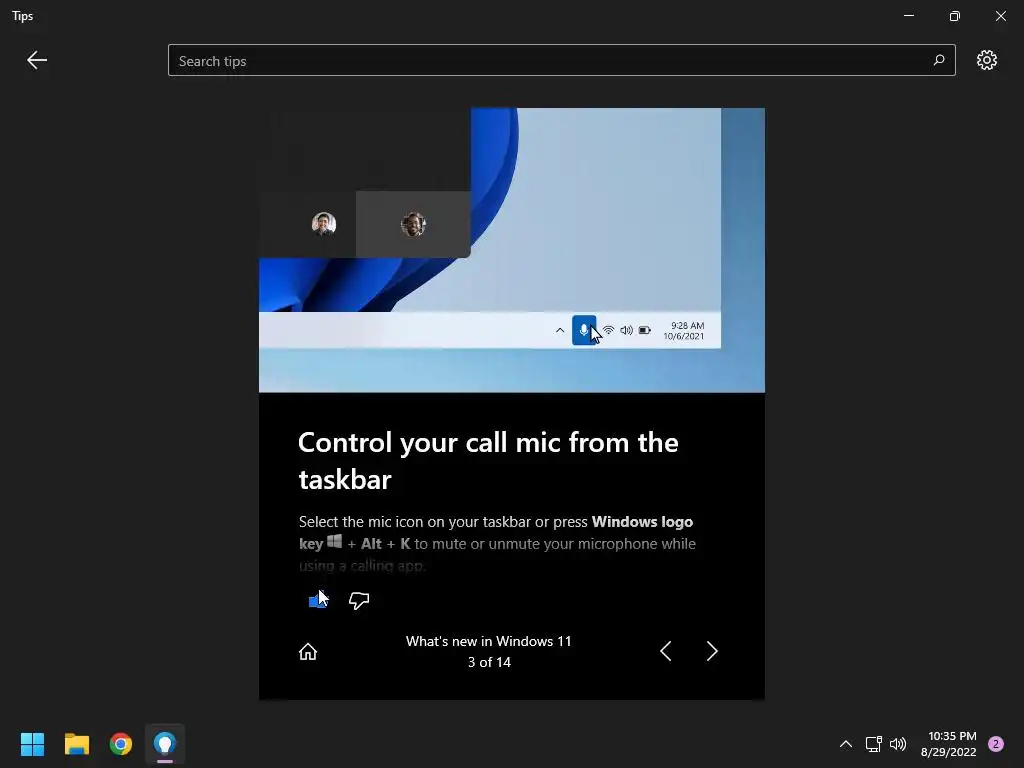This screenshot has height=768, width=1024.
Task: Mark tip unhelpful with thumbs down
Action: click(x=359, y=600)
